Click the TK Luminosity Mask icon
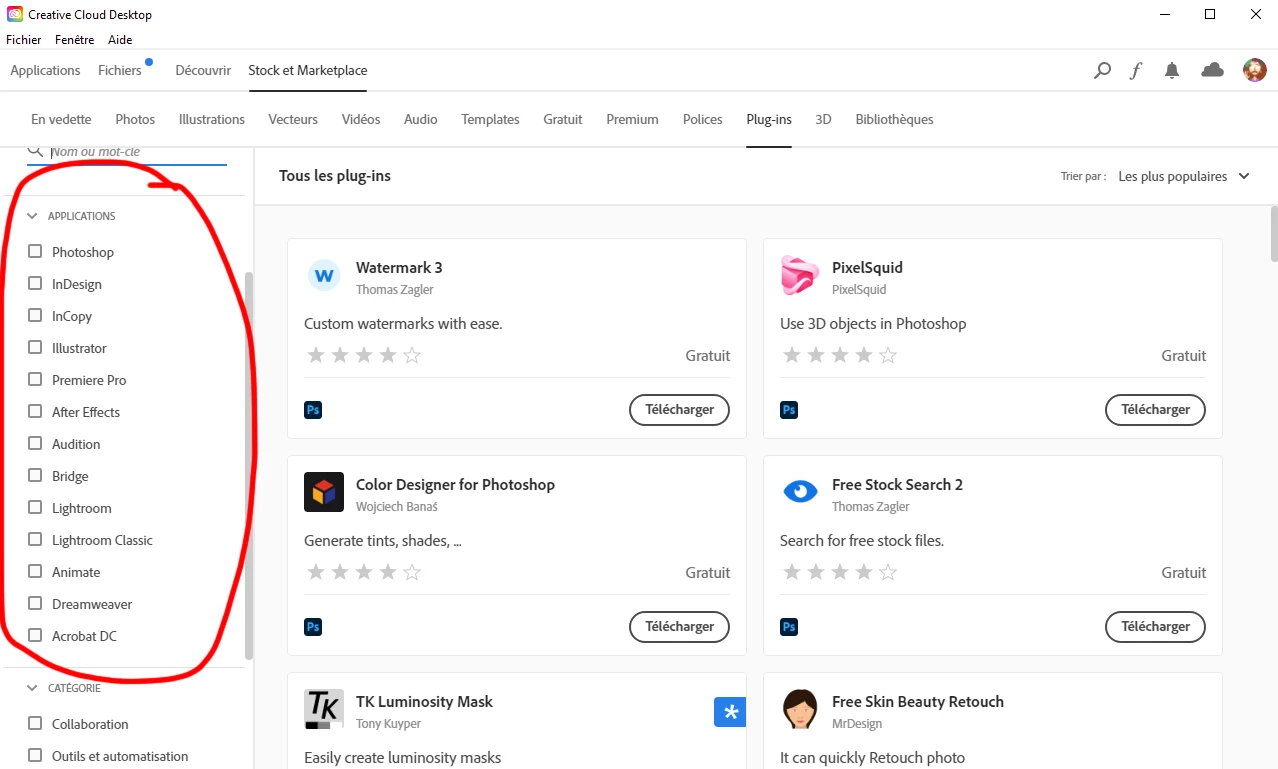This screenshot has height=769, width=1278. [324, 709]
